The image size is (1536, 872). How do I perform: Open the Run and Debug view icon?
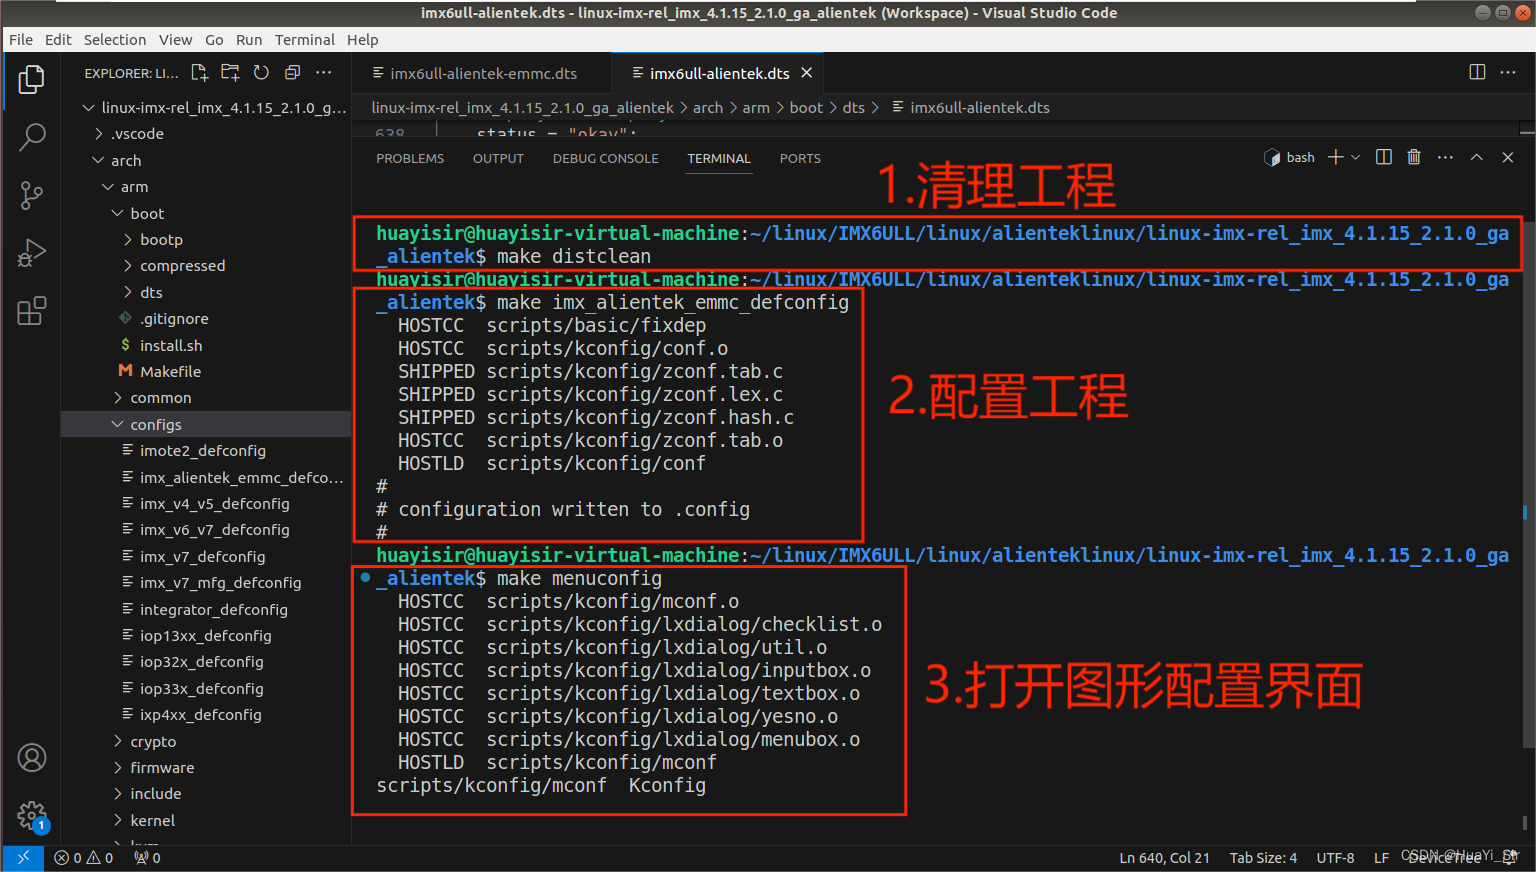tap(31, 253)
